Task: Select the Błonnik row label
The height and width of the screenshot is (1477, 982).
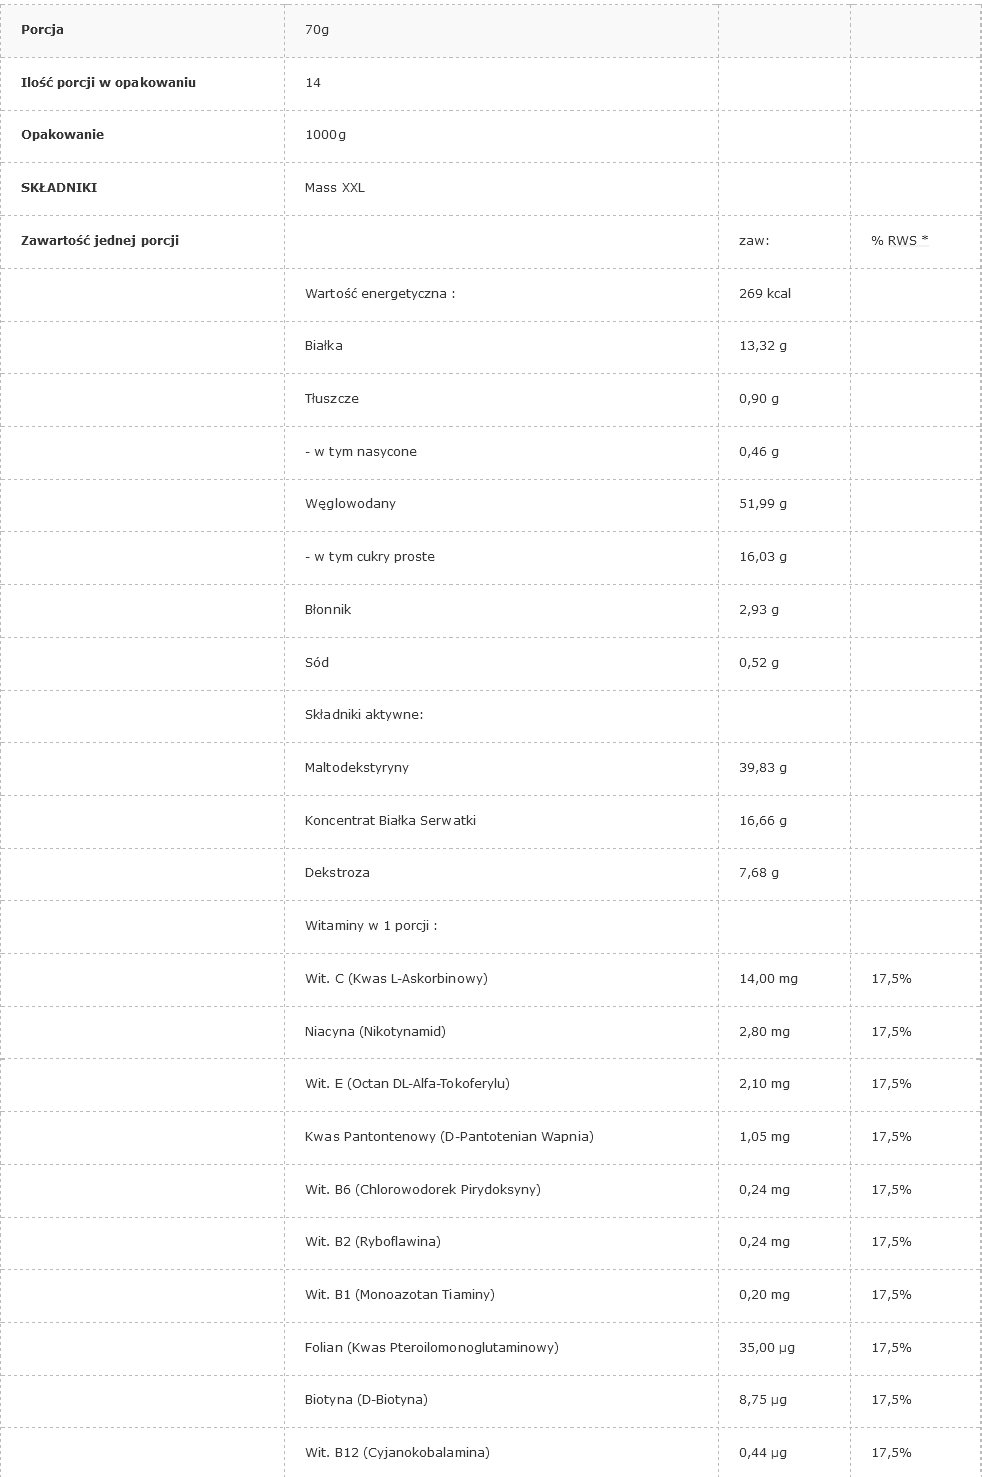Action: (x=328, y=610)
